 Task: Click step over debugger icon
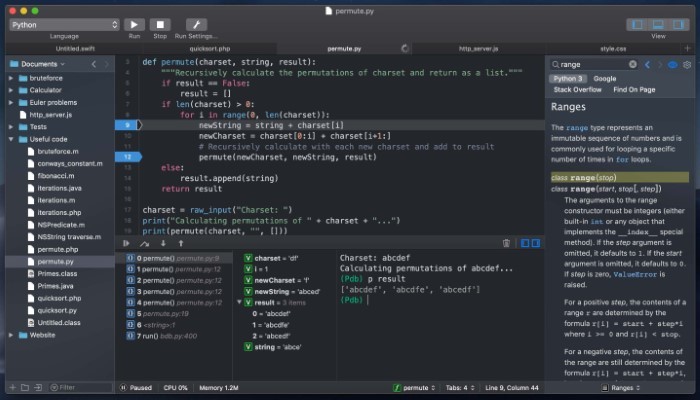[x=144, y=243]
